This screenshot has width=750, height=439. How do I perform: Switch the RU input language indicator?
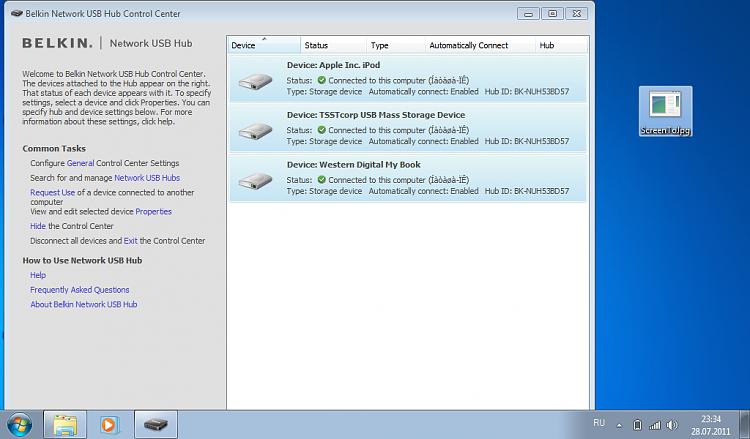point(599,423)
